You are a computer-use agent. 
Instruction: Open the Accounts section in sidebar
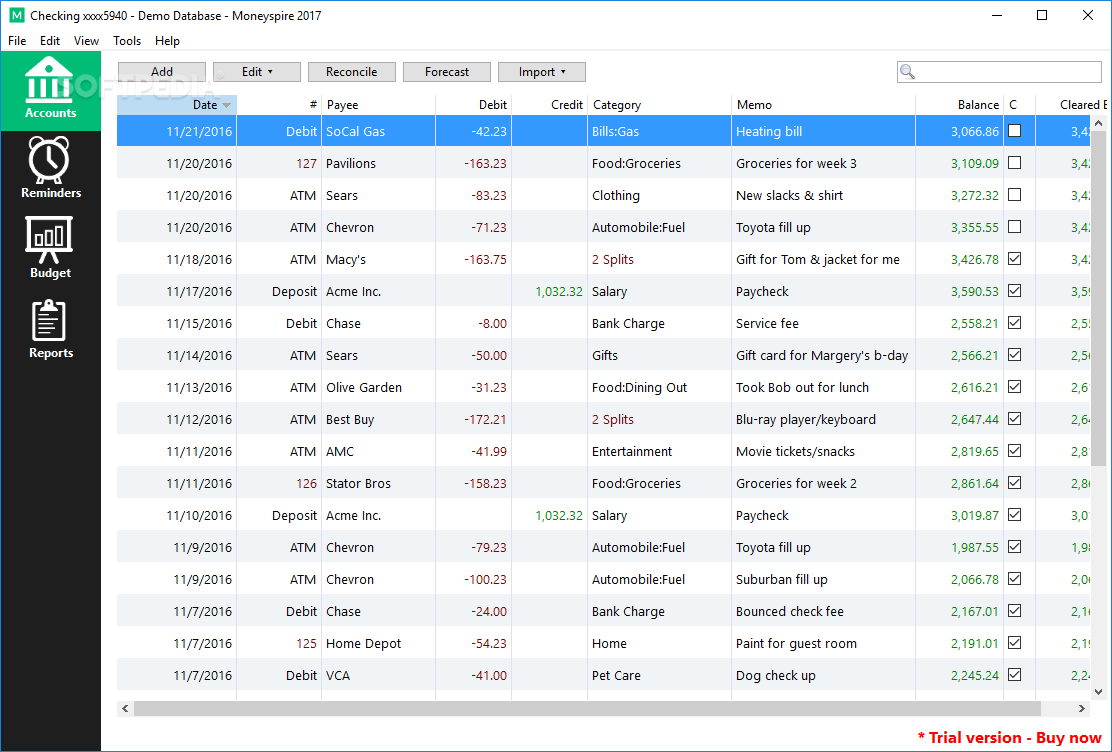tap(50, 91)
